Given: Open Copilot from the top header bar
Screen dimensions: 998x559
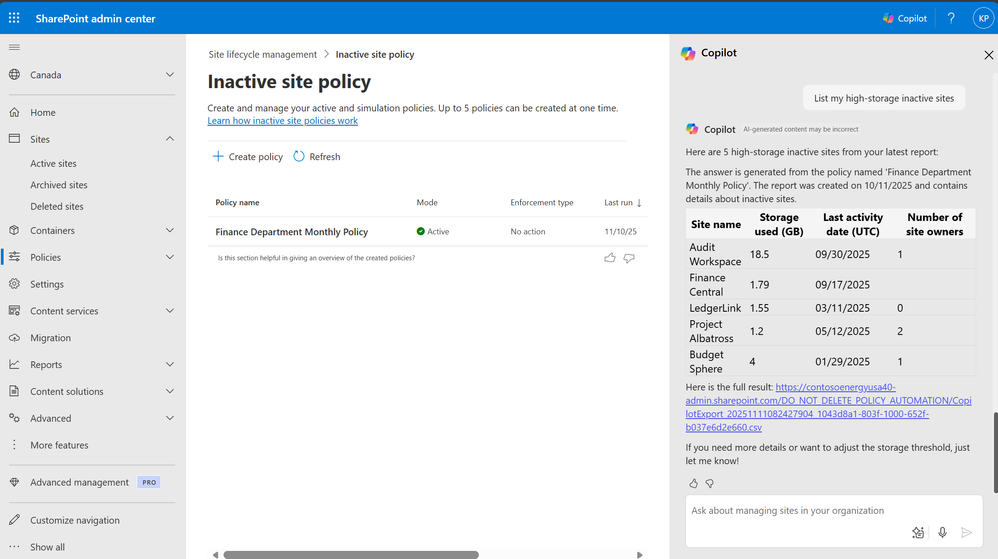Looking at the screenshot, I should click(x=904, y=18).
